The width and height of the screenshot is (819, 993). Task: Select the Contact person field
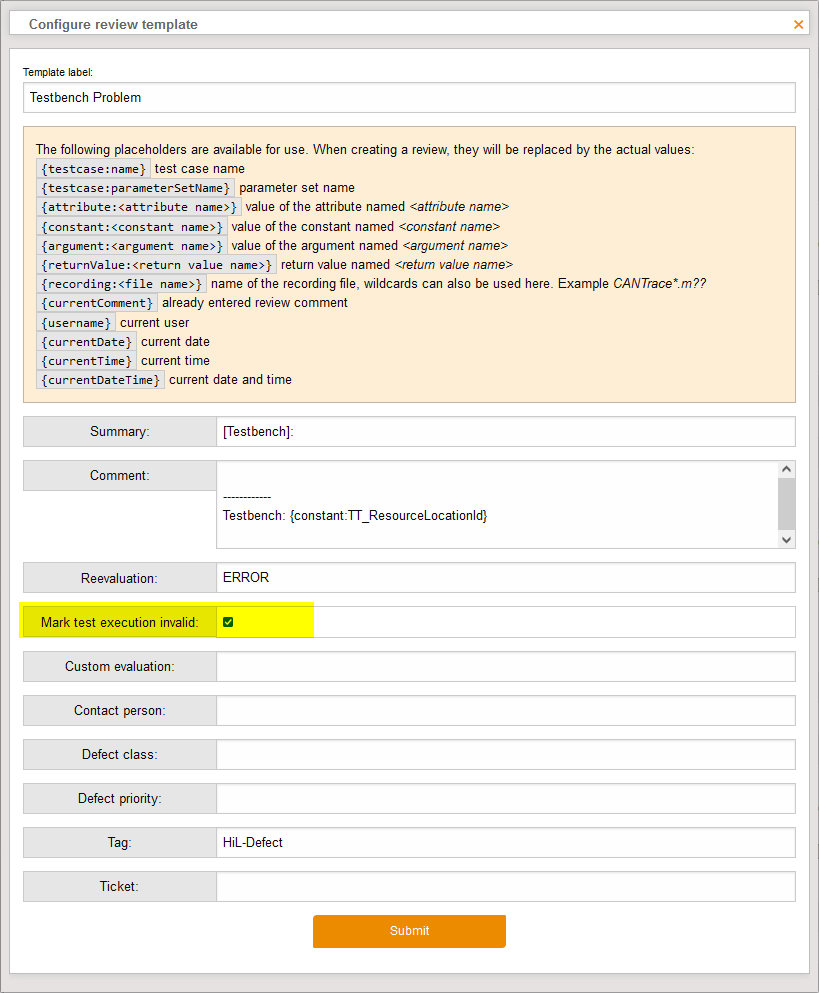(505, 710)
